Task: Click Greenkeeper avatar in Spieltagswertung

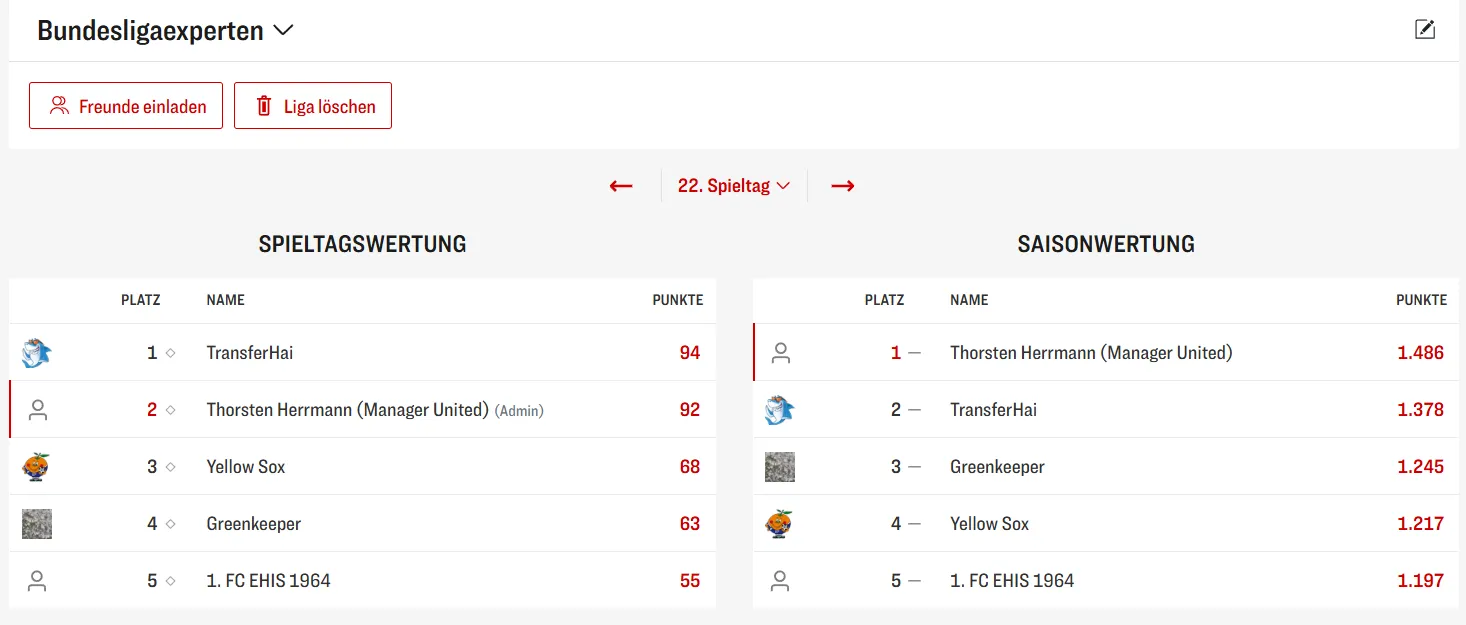Action: pyautogui.click(x=37, y=524)
